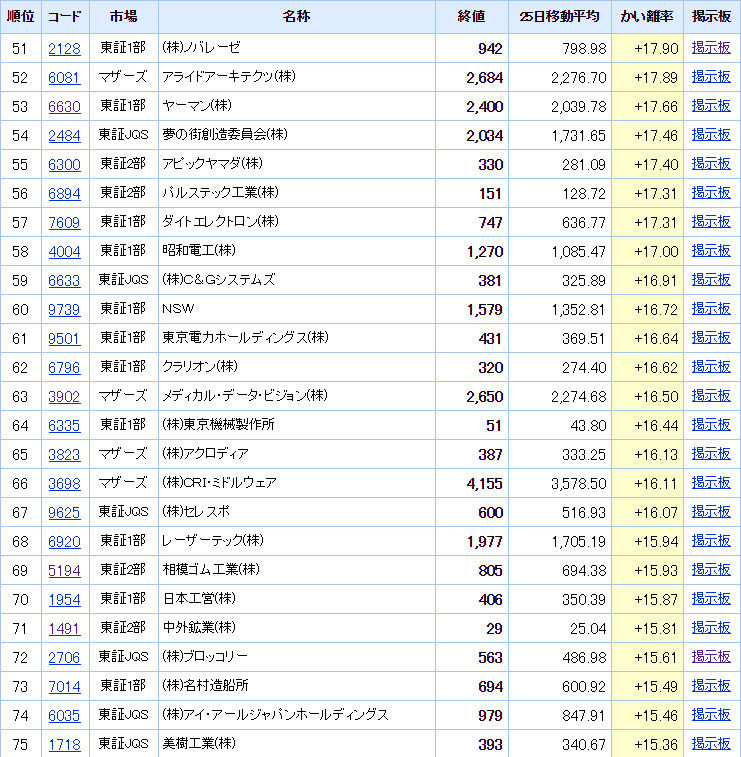Open stock code 3902 link
The image size is (741, 757).
click(64, 396)
